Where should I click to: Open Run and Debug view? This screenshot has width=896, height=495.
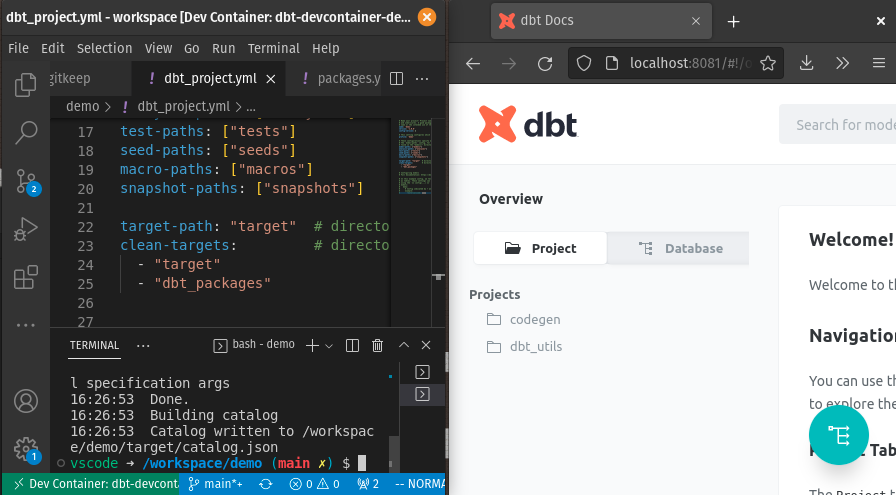(x=25, y=229)
